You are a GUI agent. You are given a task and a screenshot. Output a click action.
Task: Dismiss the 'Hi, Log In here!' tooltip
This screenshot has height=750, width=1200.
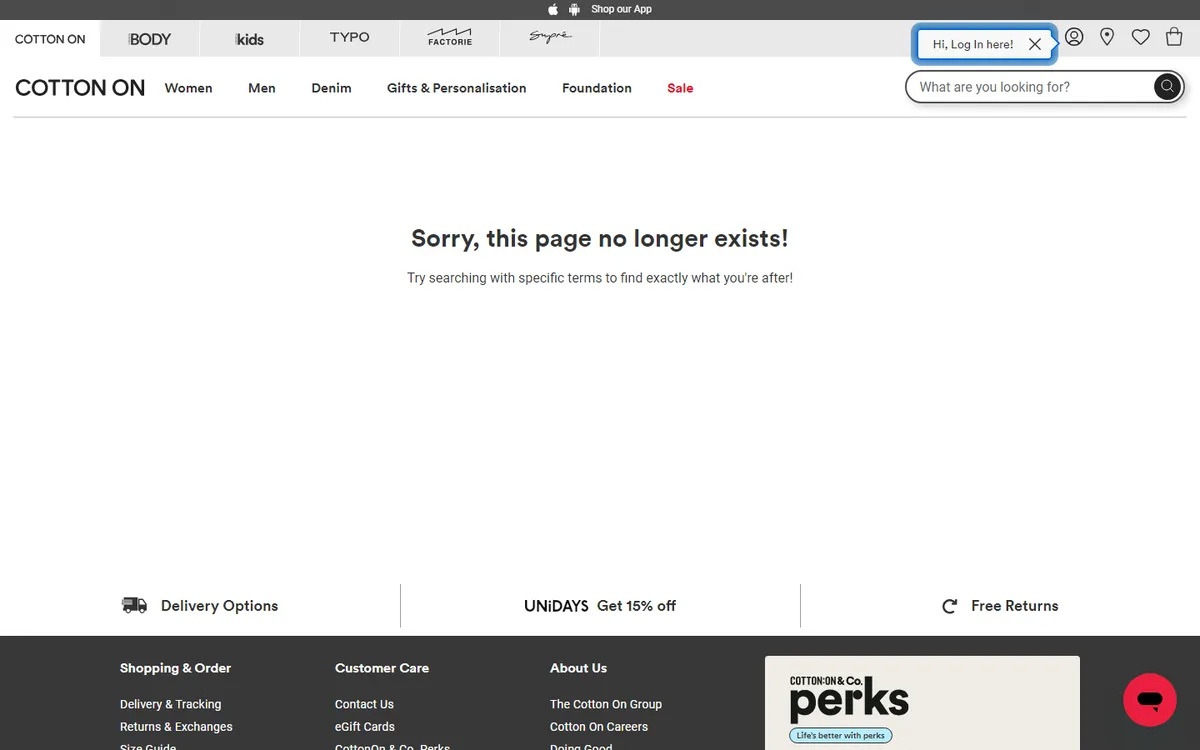point(1035,44)
